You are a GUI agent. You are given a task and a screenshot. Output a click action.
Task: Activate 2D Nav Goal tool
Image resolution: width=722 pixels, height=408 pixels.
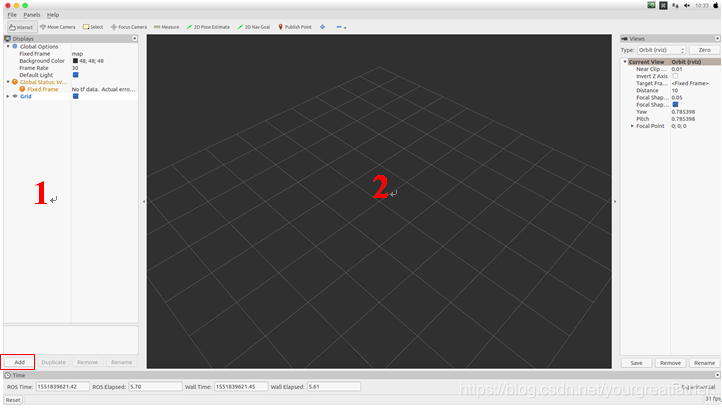254,27
